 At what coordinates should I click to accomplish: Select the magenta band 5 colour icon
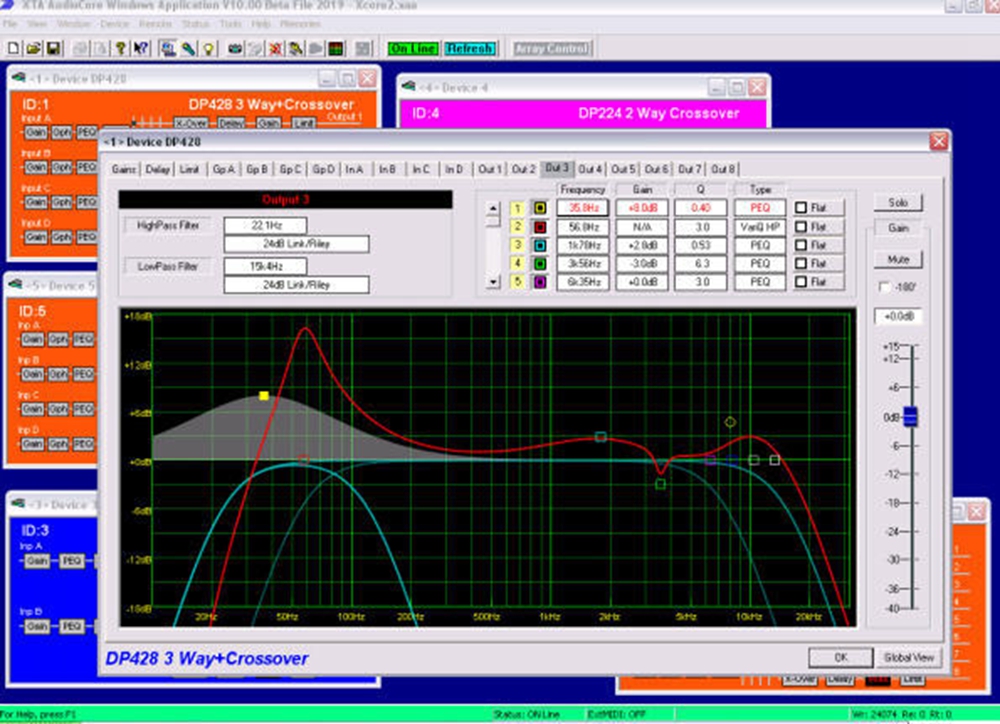coord(540,282)
